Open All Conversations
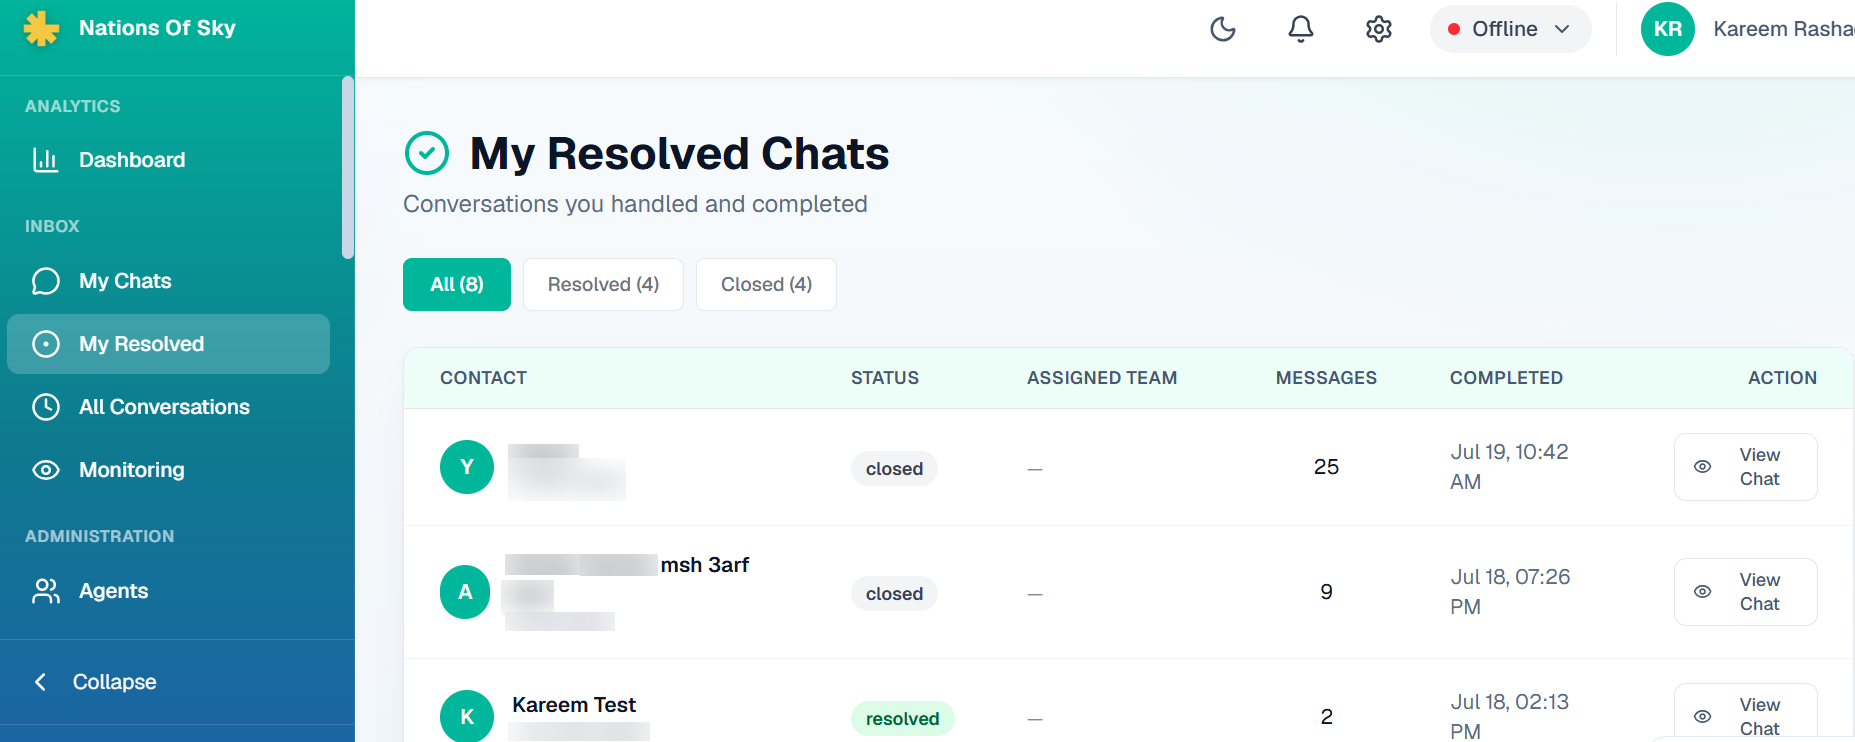The width and height of the screenshot is (1855, 742). pyautogui.click(x=168, y=407)
